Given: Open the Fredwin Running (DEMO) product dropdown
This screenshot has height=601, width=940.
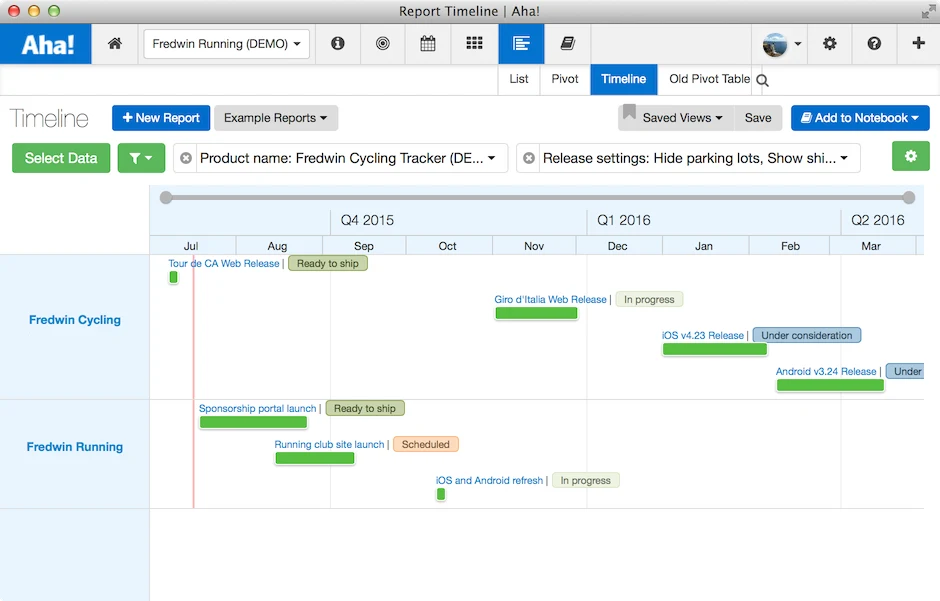Looking at the screenshot, I should pyautogui.click(x=227, y=44).
